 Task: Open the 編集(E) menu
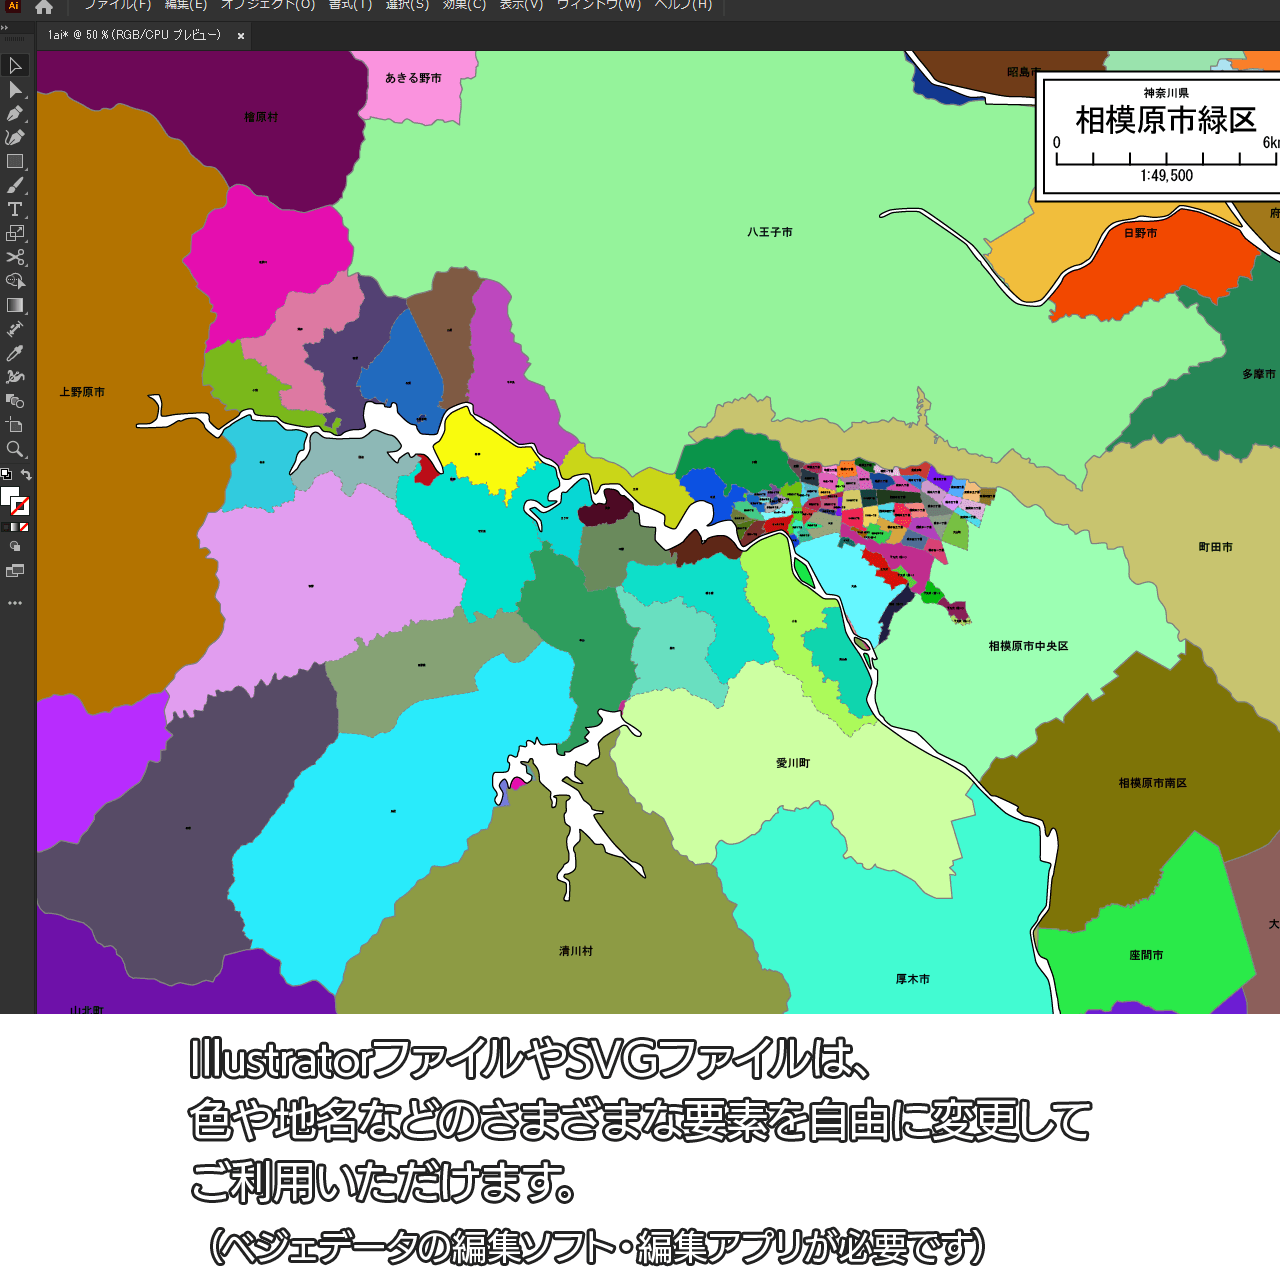186,5
